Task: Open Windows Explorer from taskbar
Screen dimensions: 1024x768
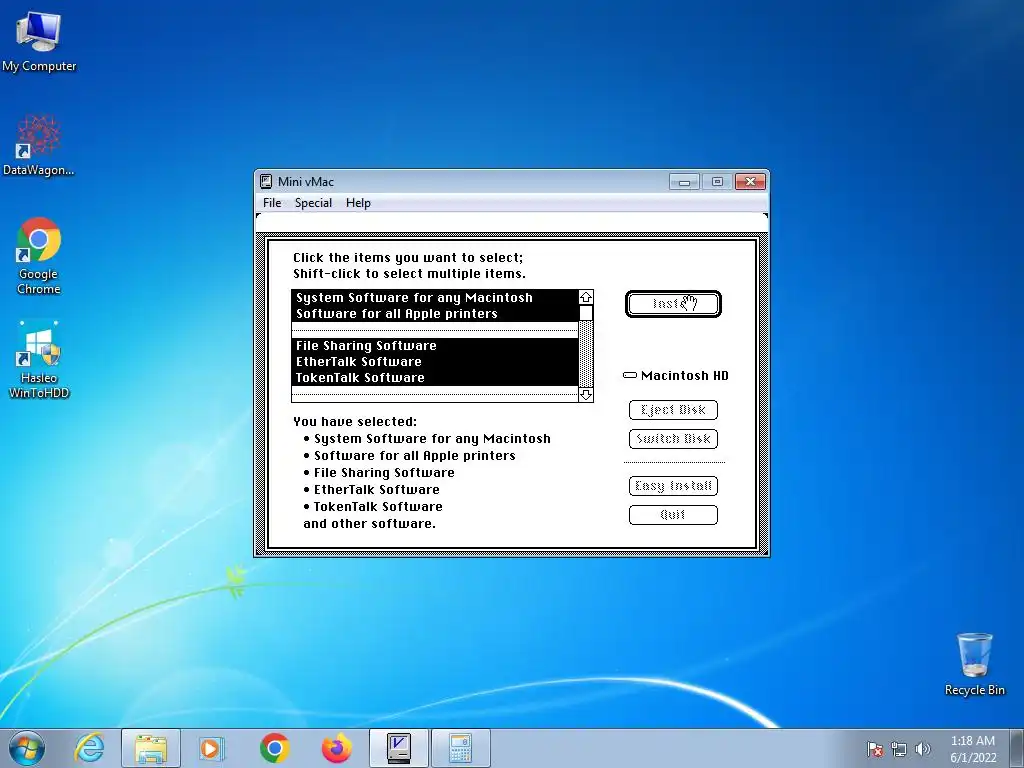Action: (x=151, y=748)
